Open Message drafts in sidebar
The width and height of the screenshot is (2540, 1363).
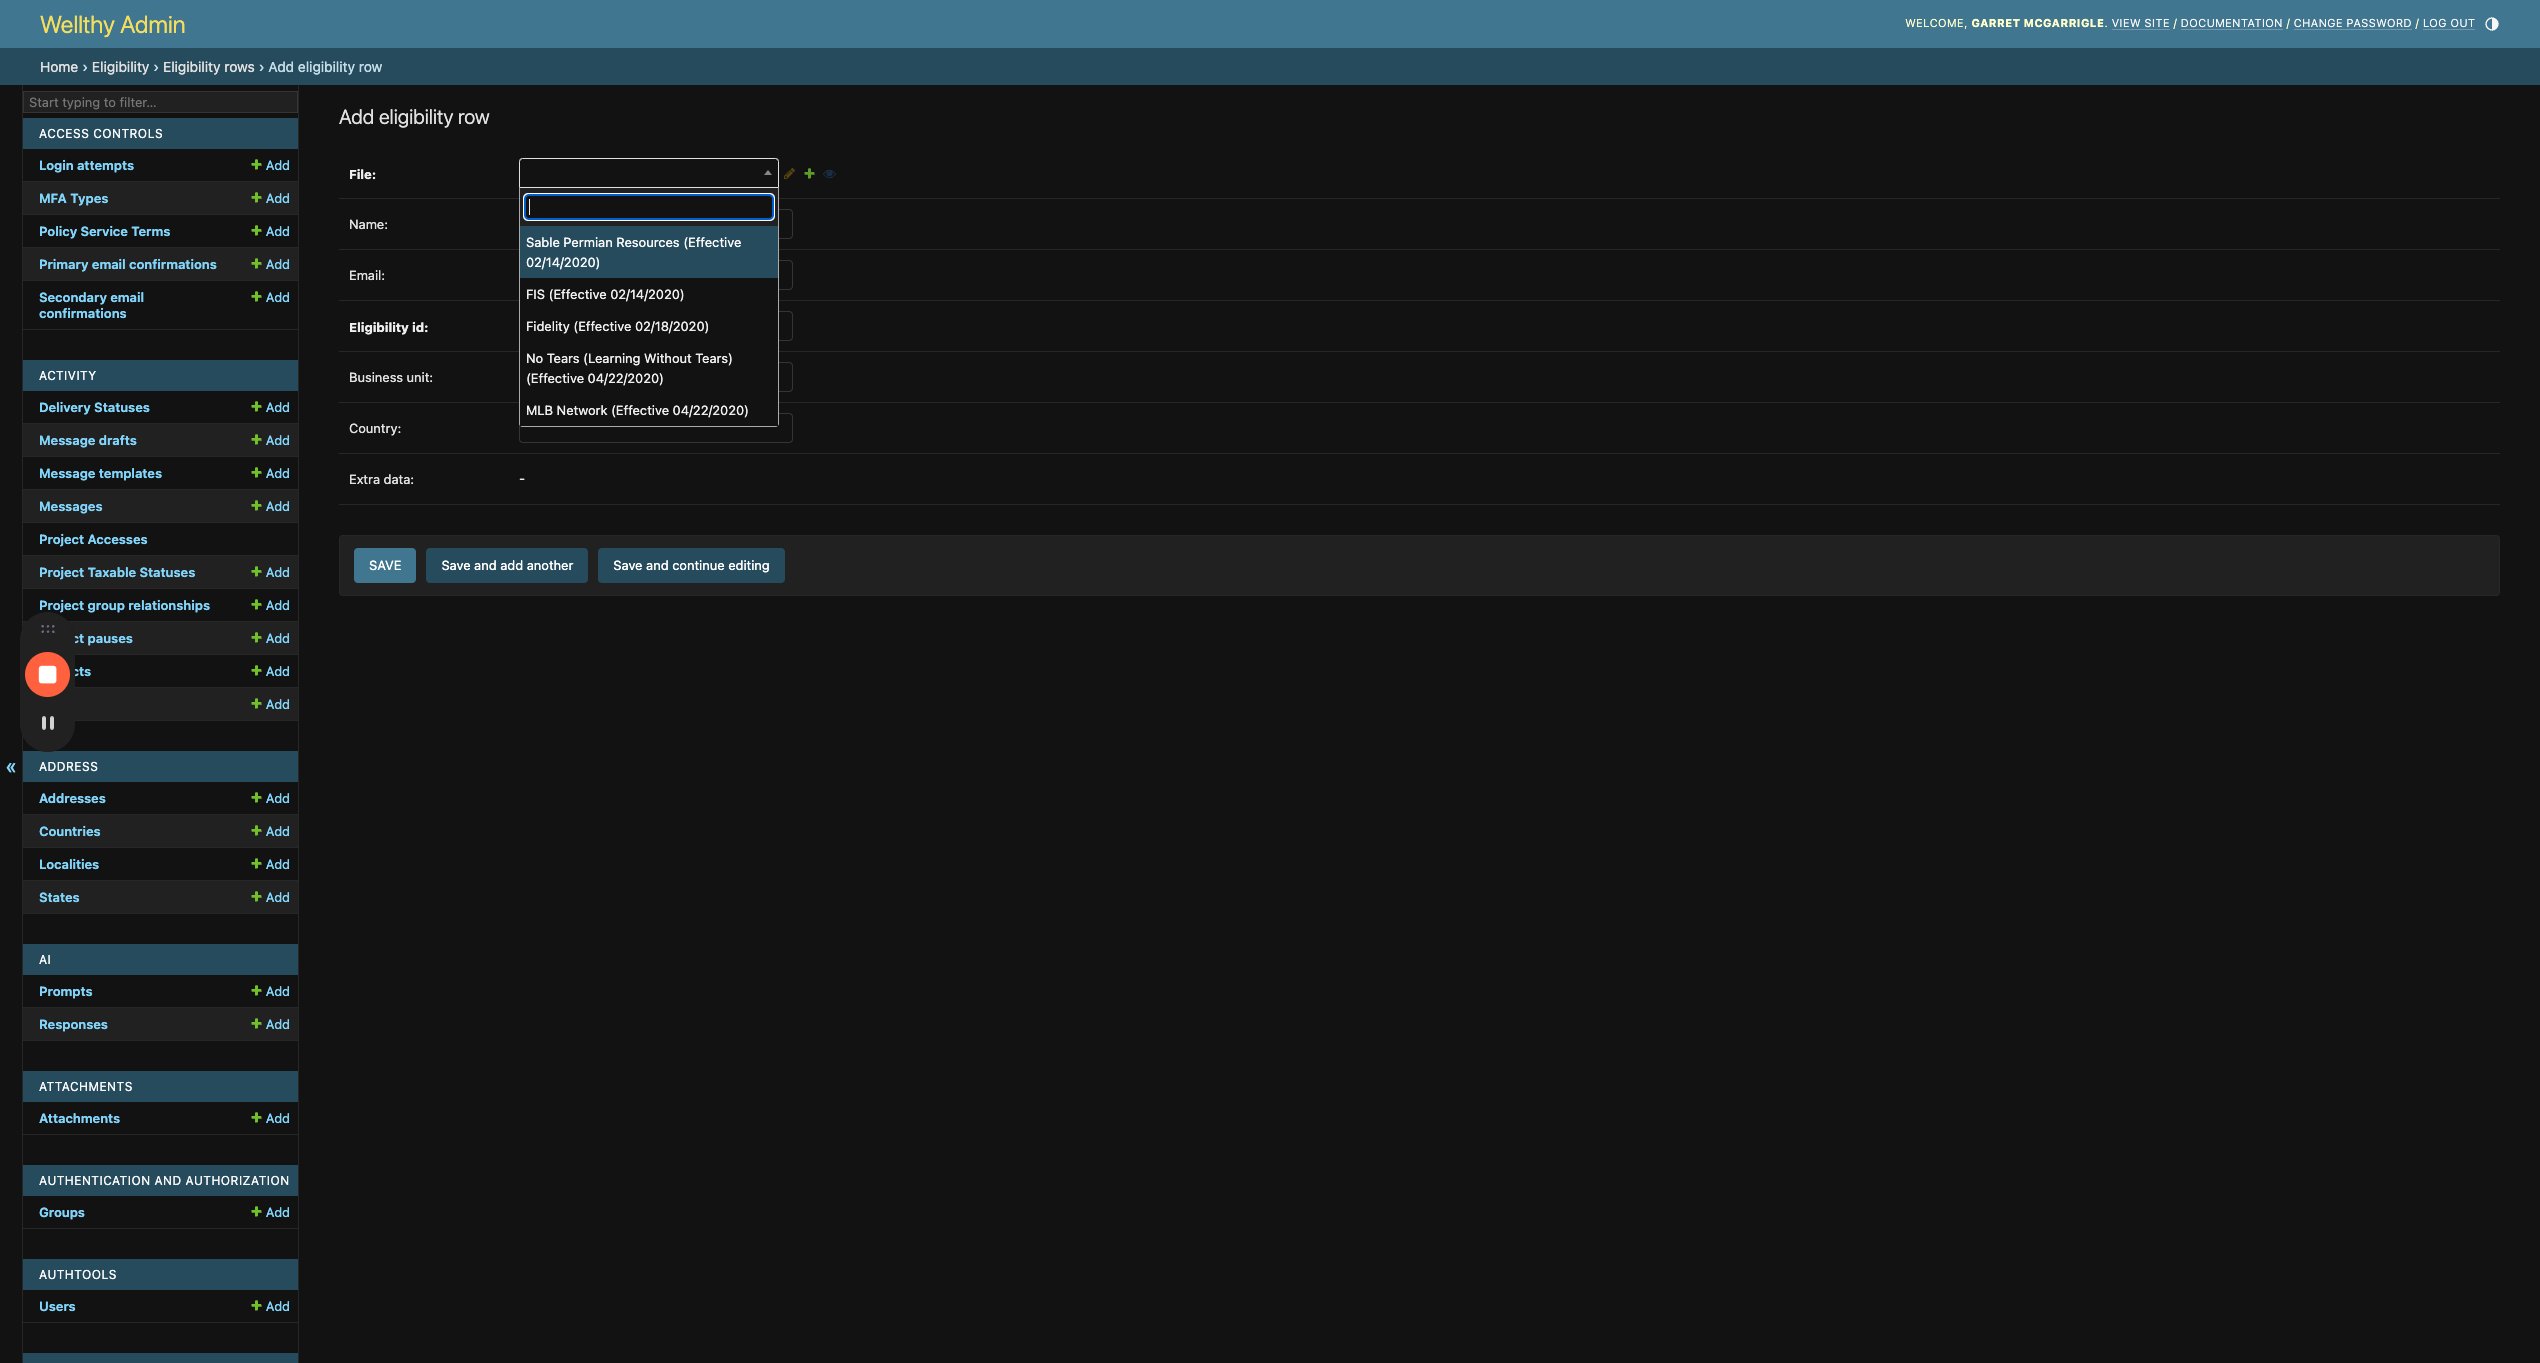point(88,440)
